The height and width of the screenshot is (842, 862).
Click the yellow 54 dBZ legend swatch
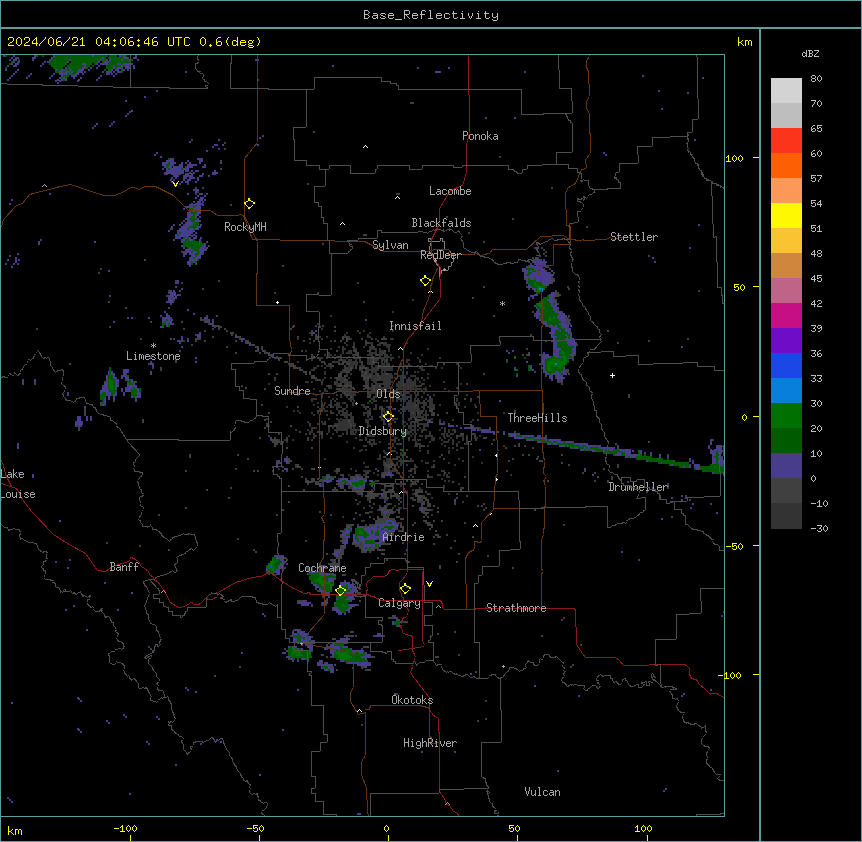pyautogui.click(x=786, y=215)
